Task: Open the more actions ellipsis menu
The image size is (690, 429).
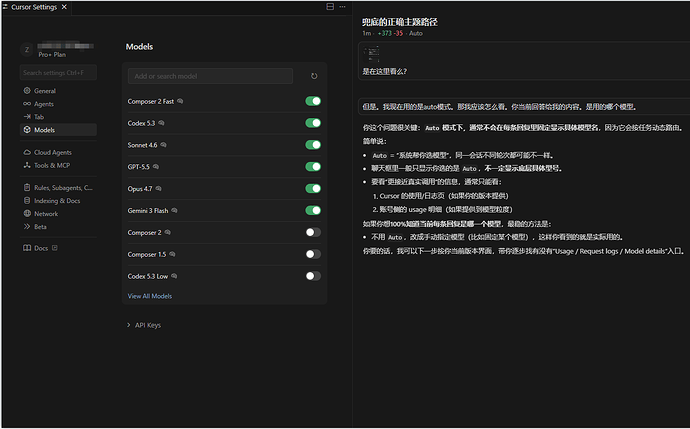Action: pos(342,7)
